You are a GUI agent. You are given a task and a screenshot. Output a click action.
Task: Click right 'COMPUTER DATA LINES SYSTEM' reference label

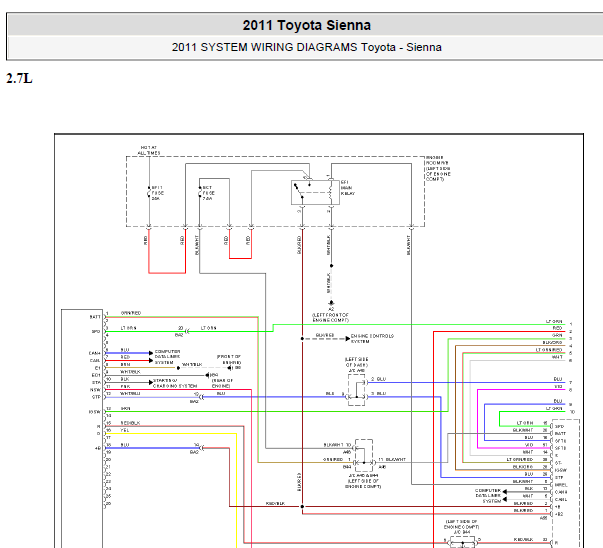click(x=488, y=496)
